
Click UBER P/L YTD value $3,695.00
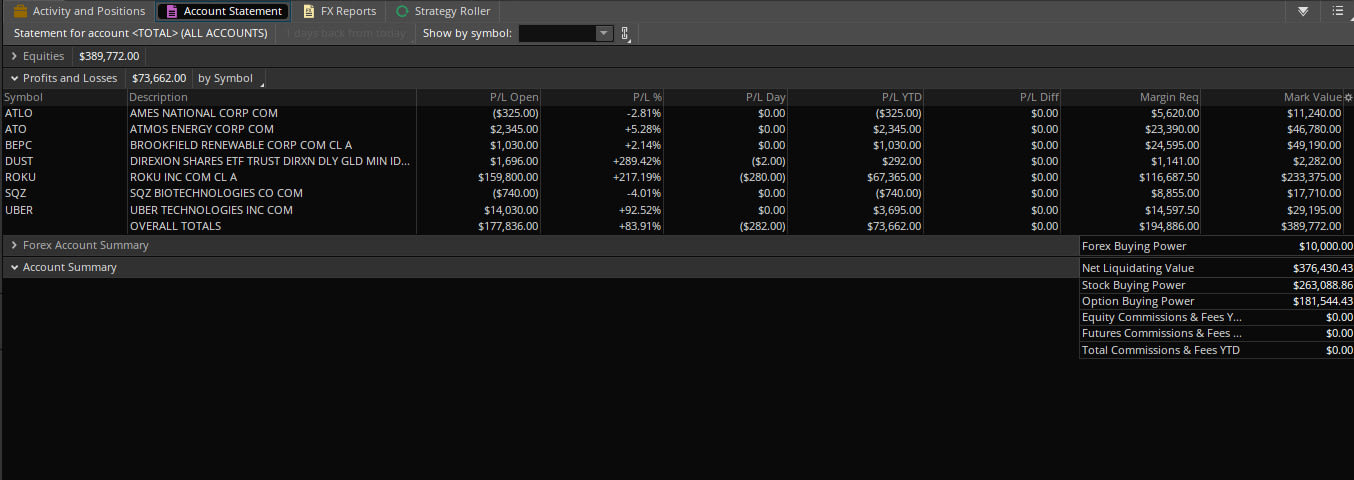(895, 210)
